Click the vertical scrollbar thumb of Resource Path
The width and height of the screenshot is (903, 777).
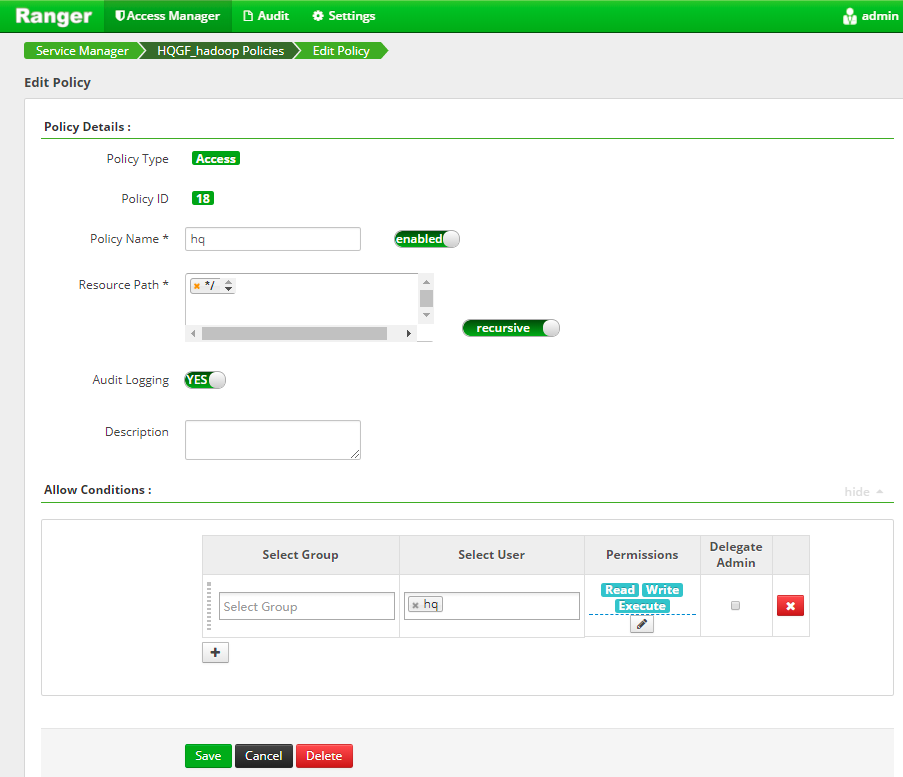click(426, 298)
